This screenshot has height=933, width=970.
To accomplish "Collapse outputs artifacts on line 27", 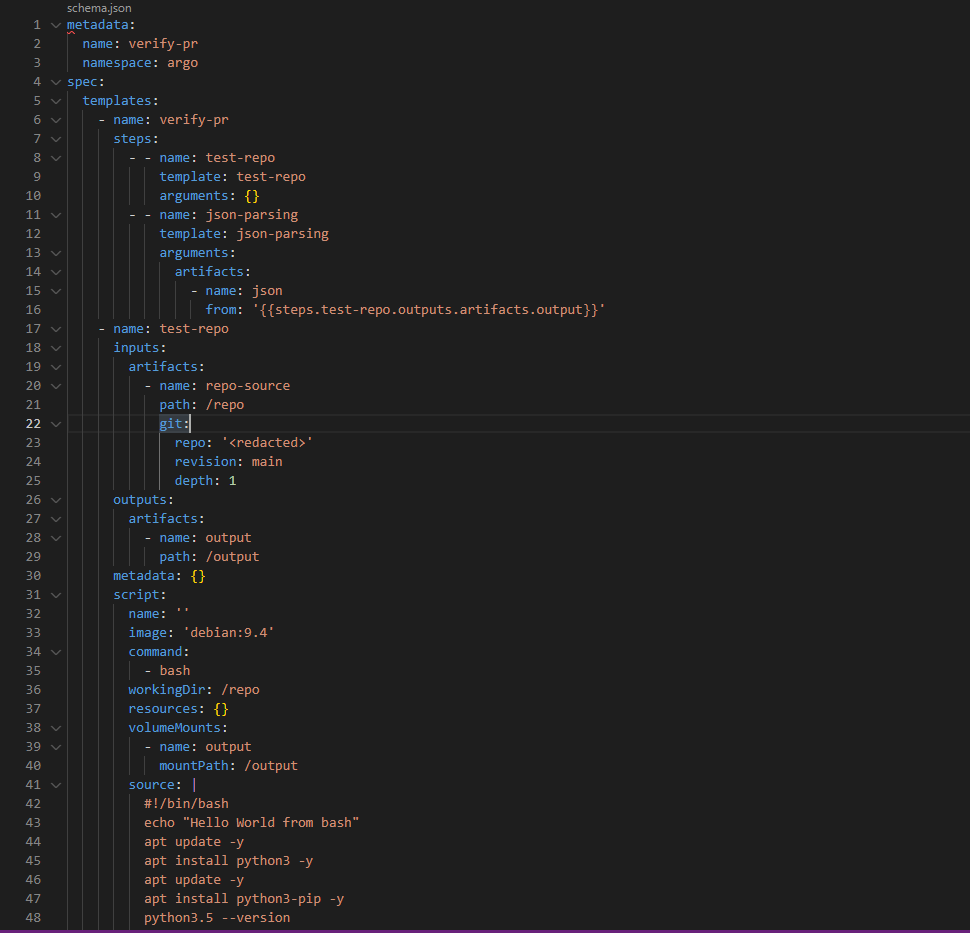I will (56, 519).
